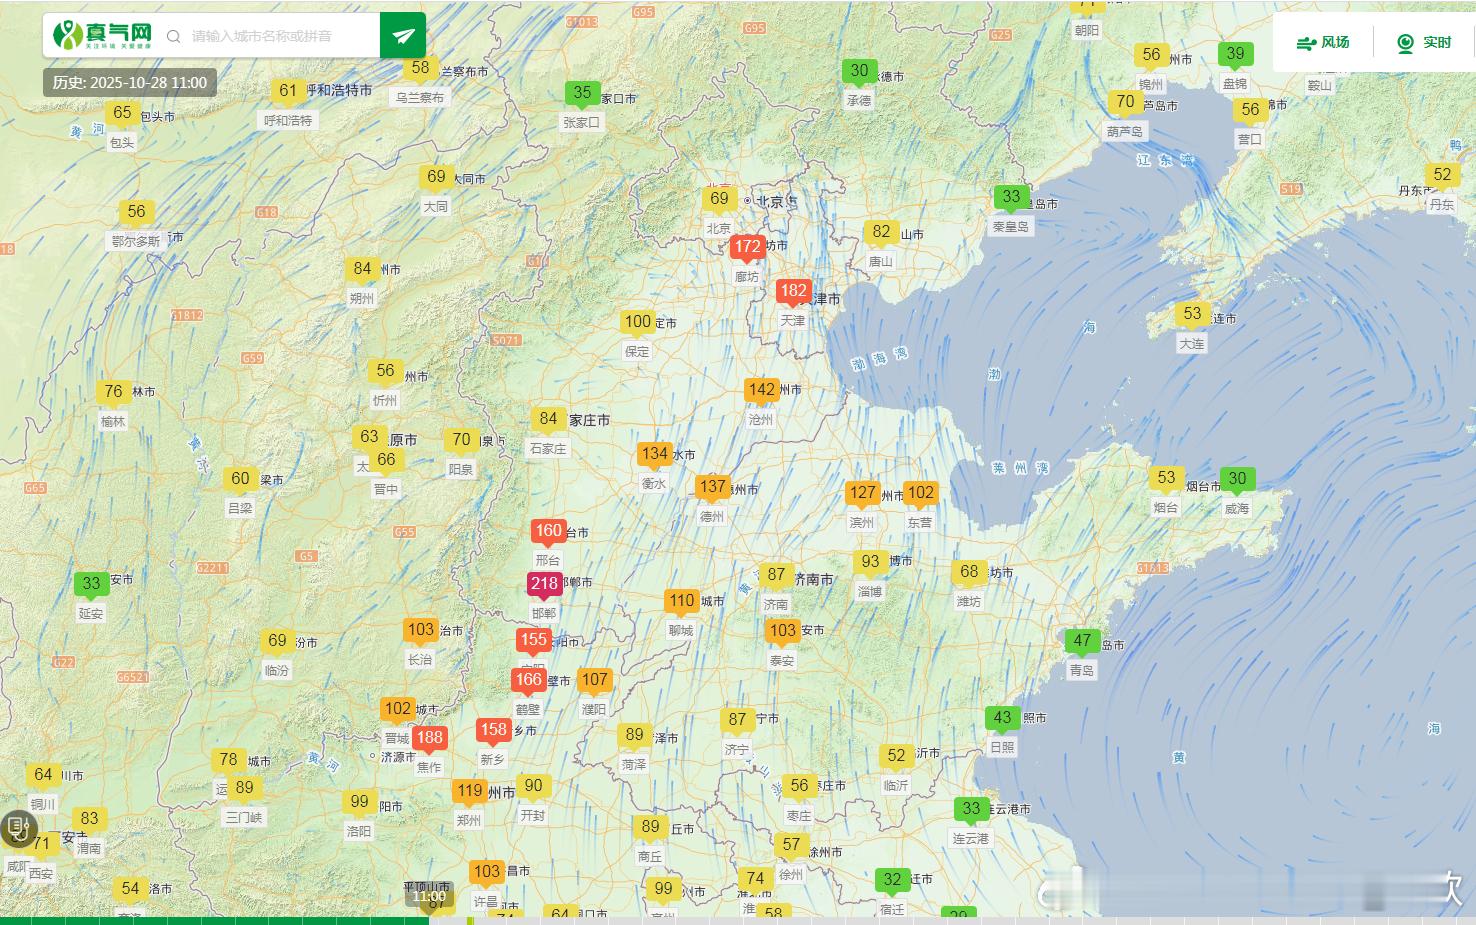Select the green 33 AQI marker for 延安

[91, 585]
